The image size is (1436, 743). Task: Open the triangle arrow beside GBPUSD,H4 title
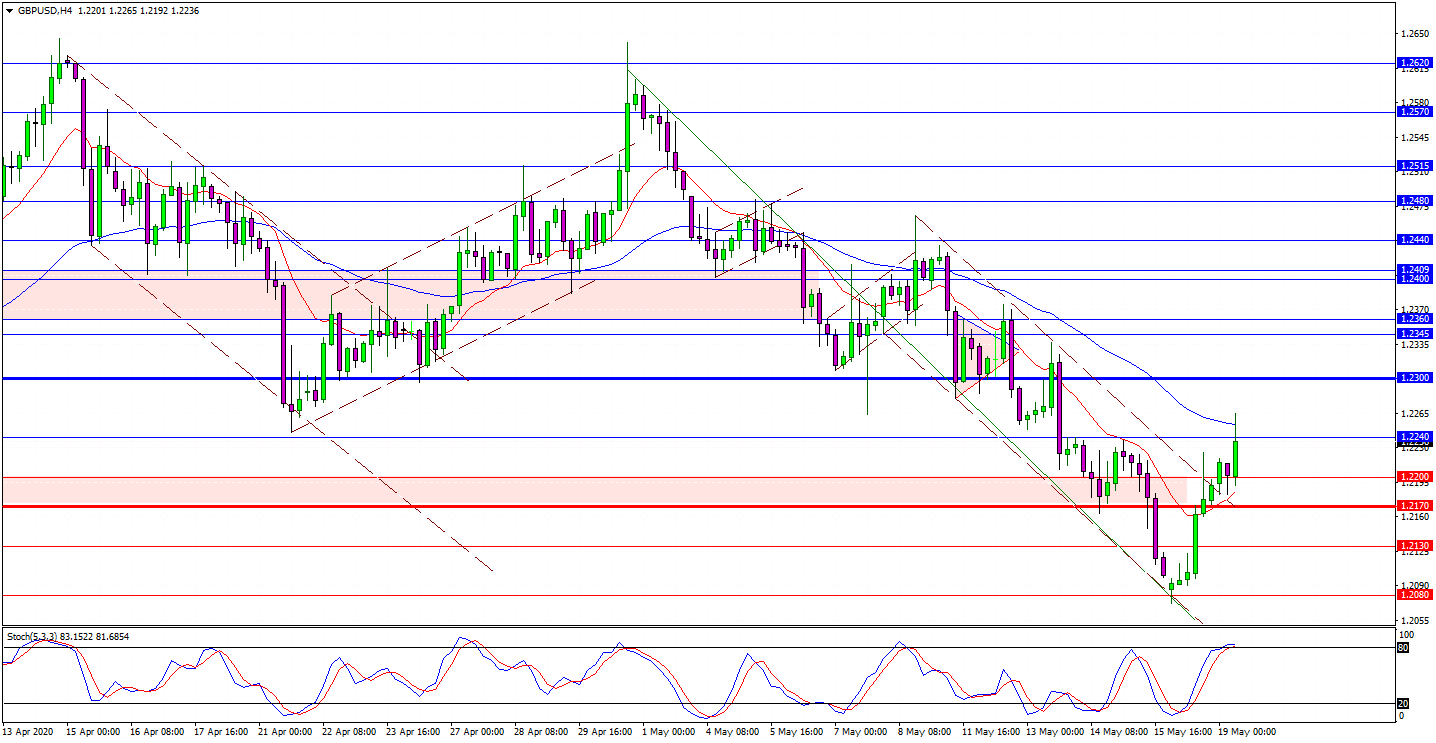pos(8,10)
